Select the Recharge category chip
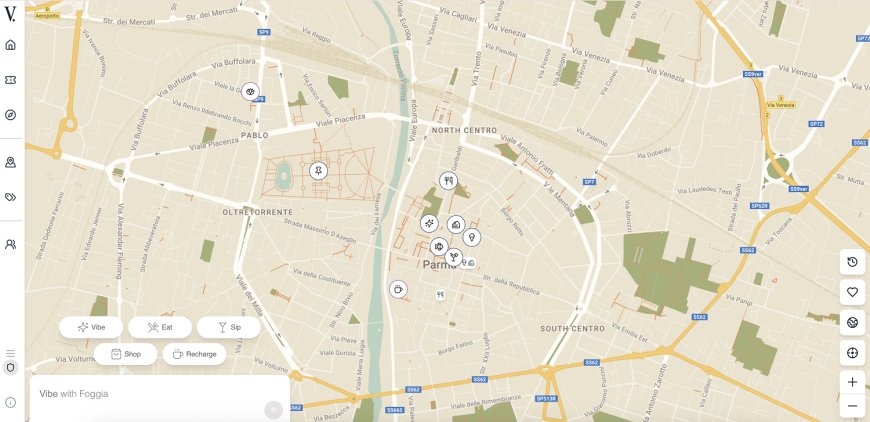Screen dimensions: 870x422 [194, 354]
